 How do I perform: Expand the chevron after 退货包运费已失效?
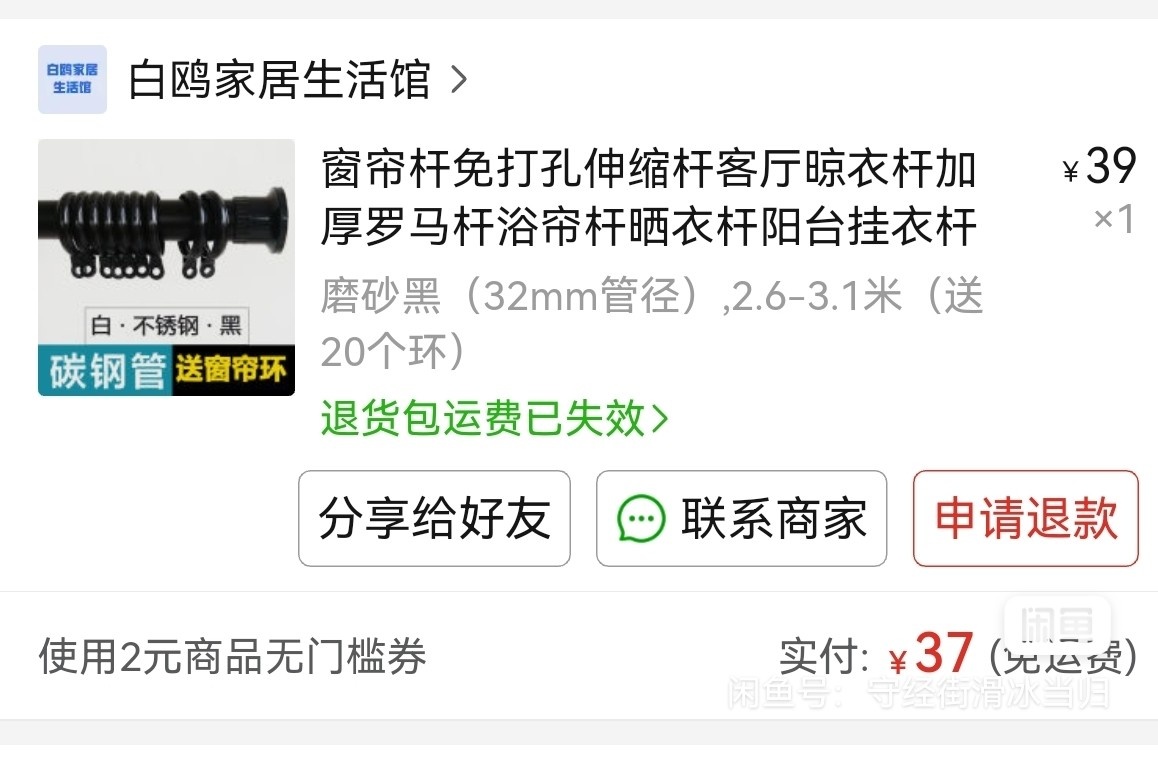click(659, 419)
